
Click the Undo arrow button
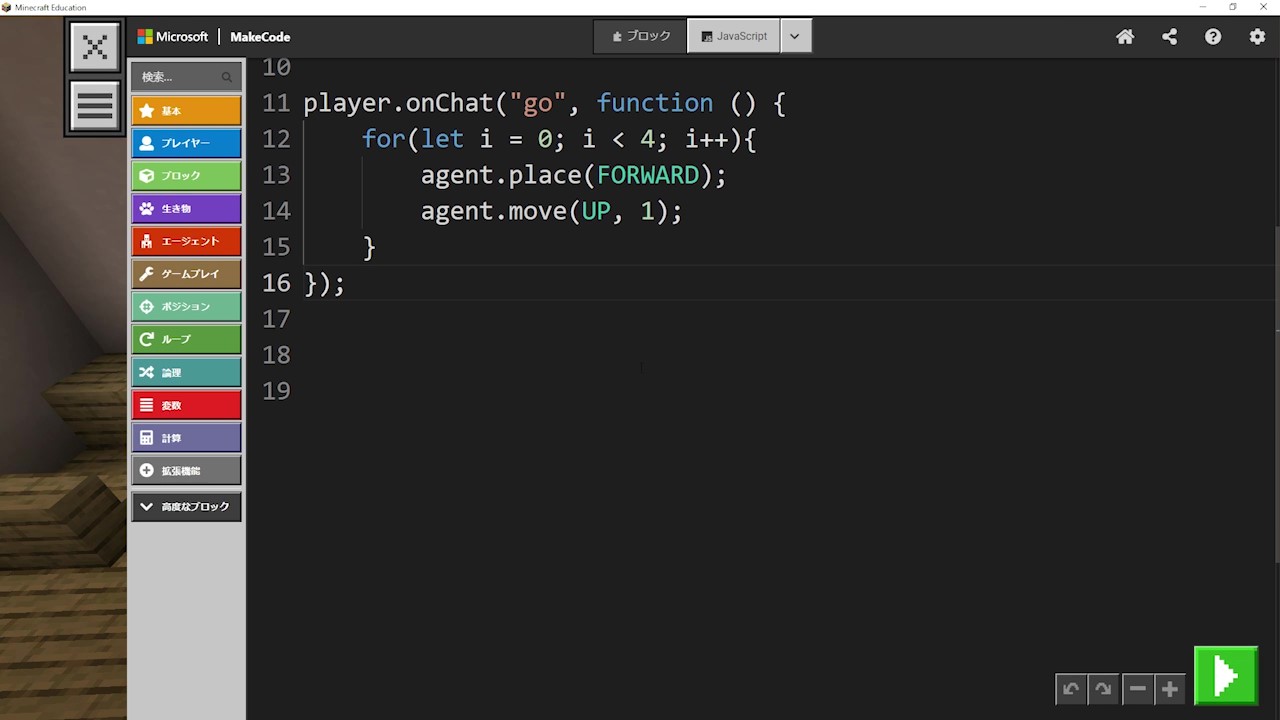(x=1071, y=689)
